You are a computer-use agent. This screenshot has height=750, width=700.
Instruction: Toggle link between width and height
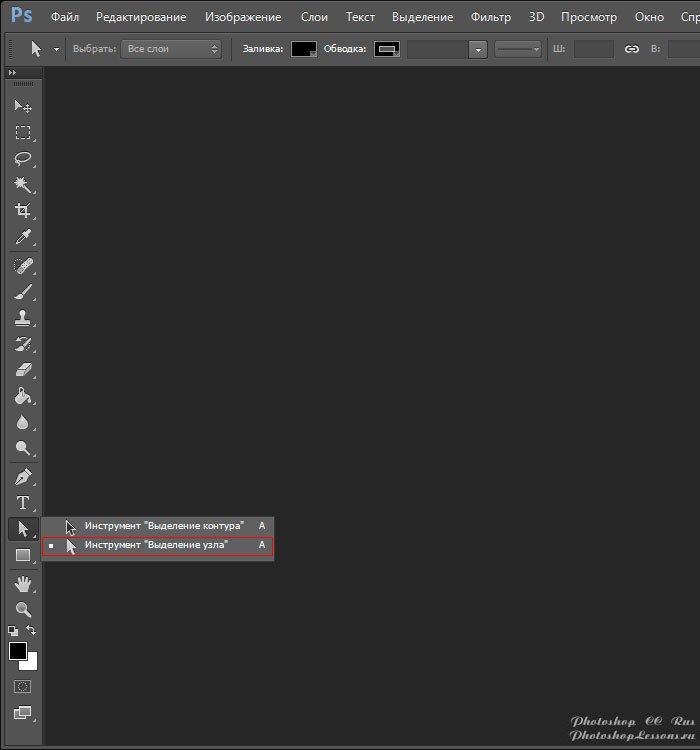(x=631, y=48)
